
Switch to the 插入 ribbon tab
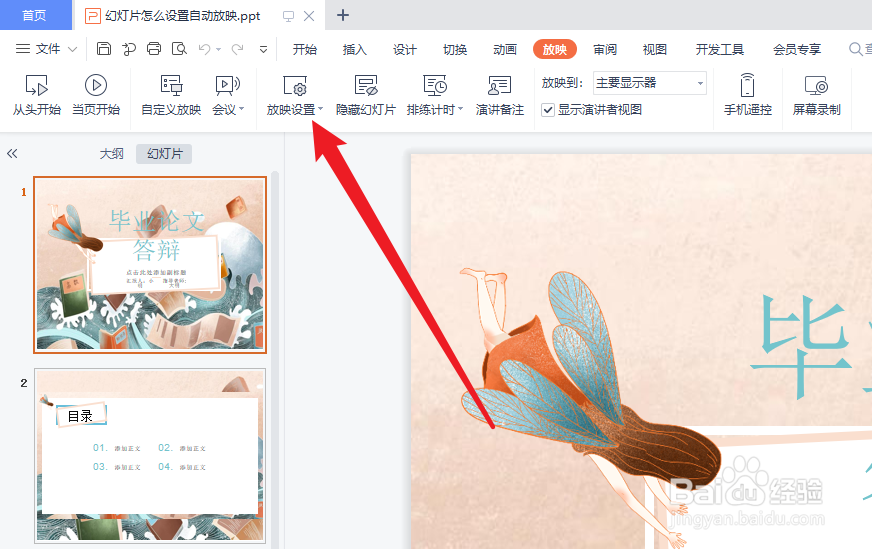(354, 50)
